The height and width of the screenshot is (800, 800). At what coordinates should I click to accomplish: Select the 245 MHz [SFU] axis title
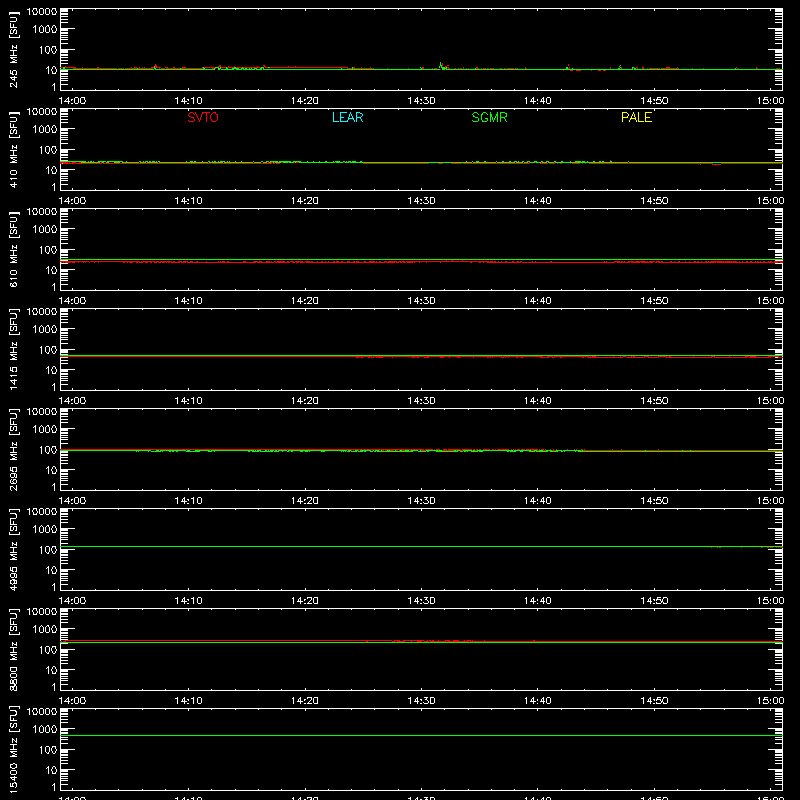tap(13, 50)
